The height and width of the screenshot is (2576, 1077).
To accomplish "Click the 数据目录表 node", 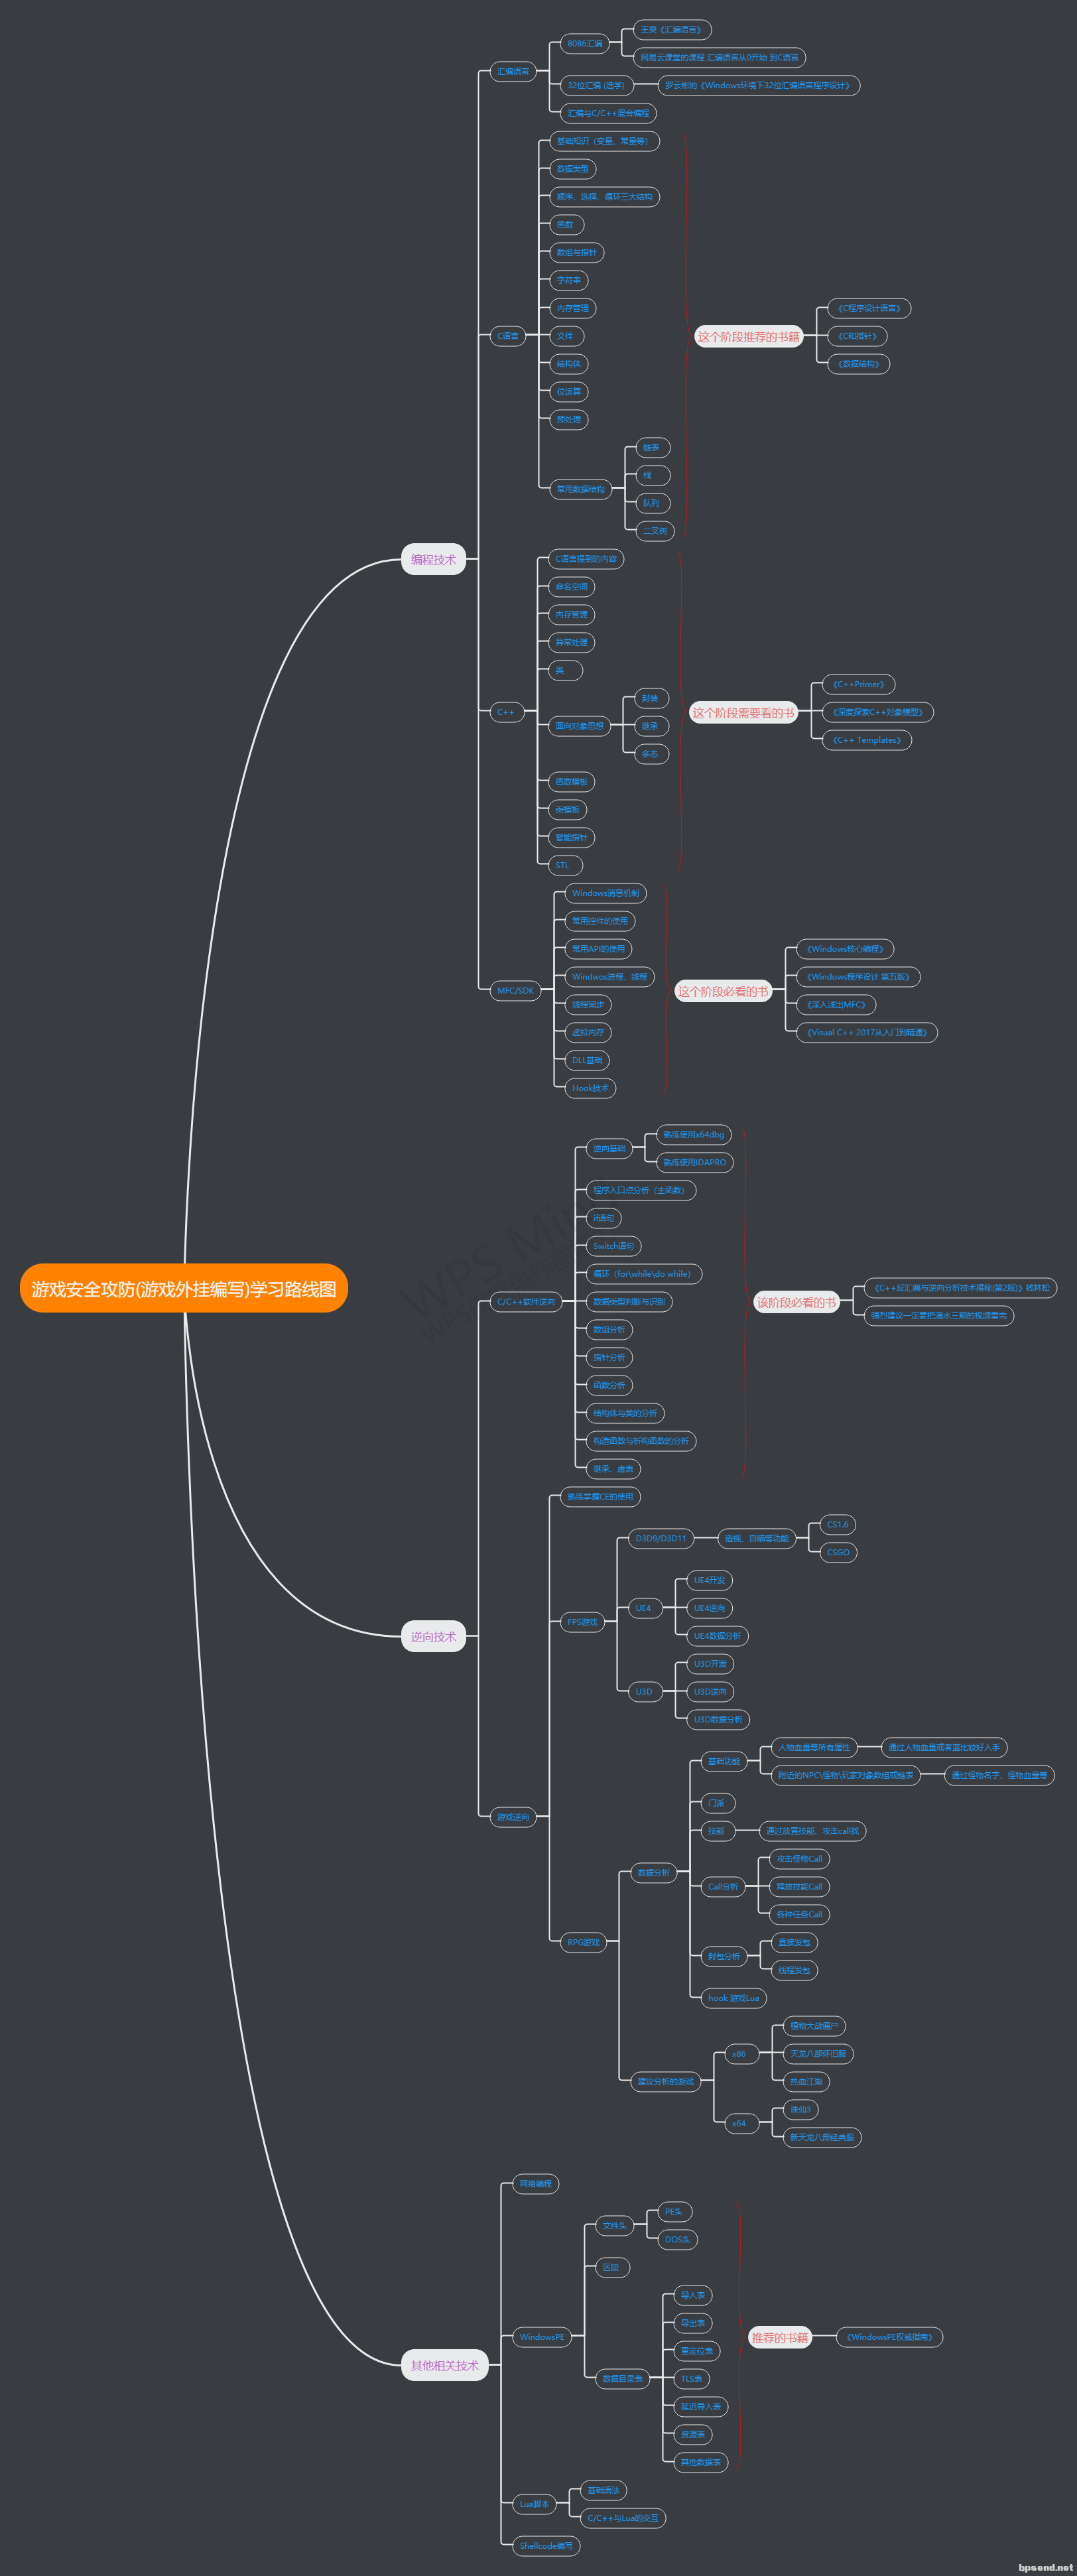I will 623,2378.
